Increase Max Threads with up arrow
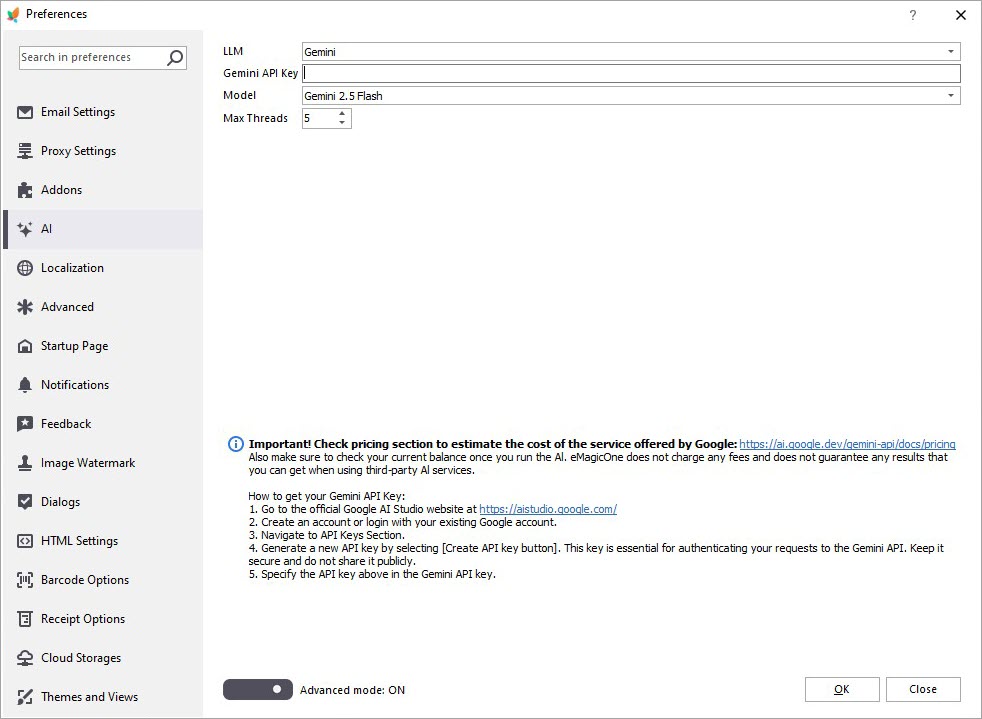 pyautogui.click(x=342, y=113)
